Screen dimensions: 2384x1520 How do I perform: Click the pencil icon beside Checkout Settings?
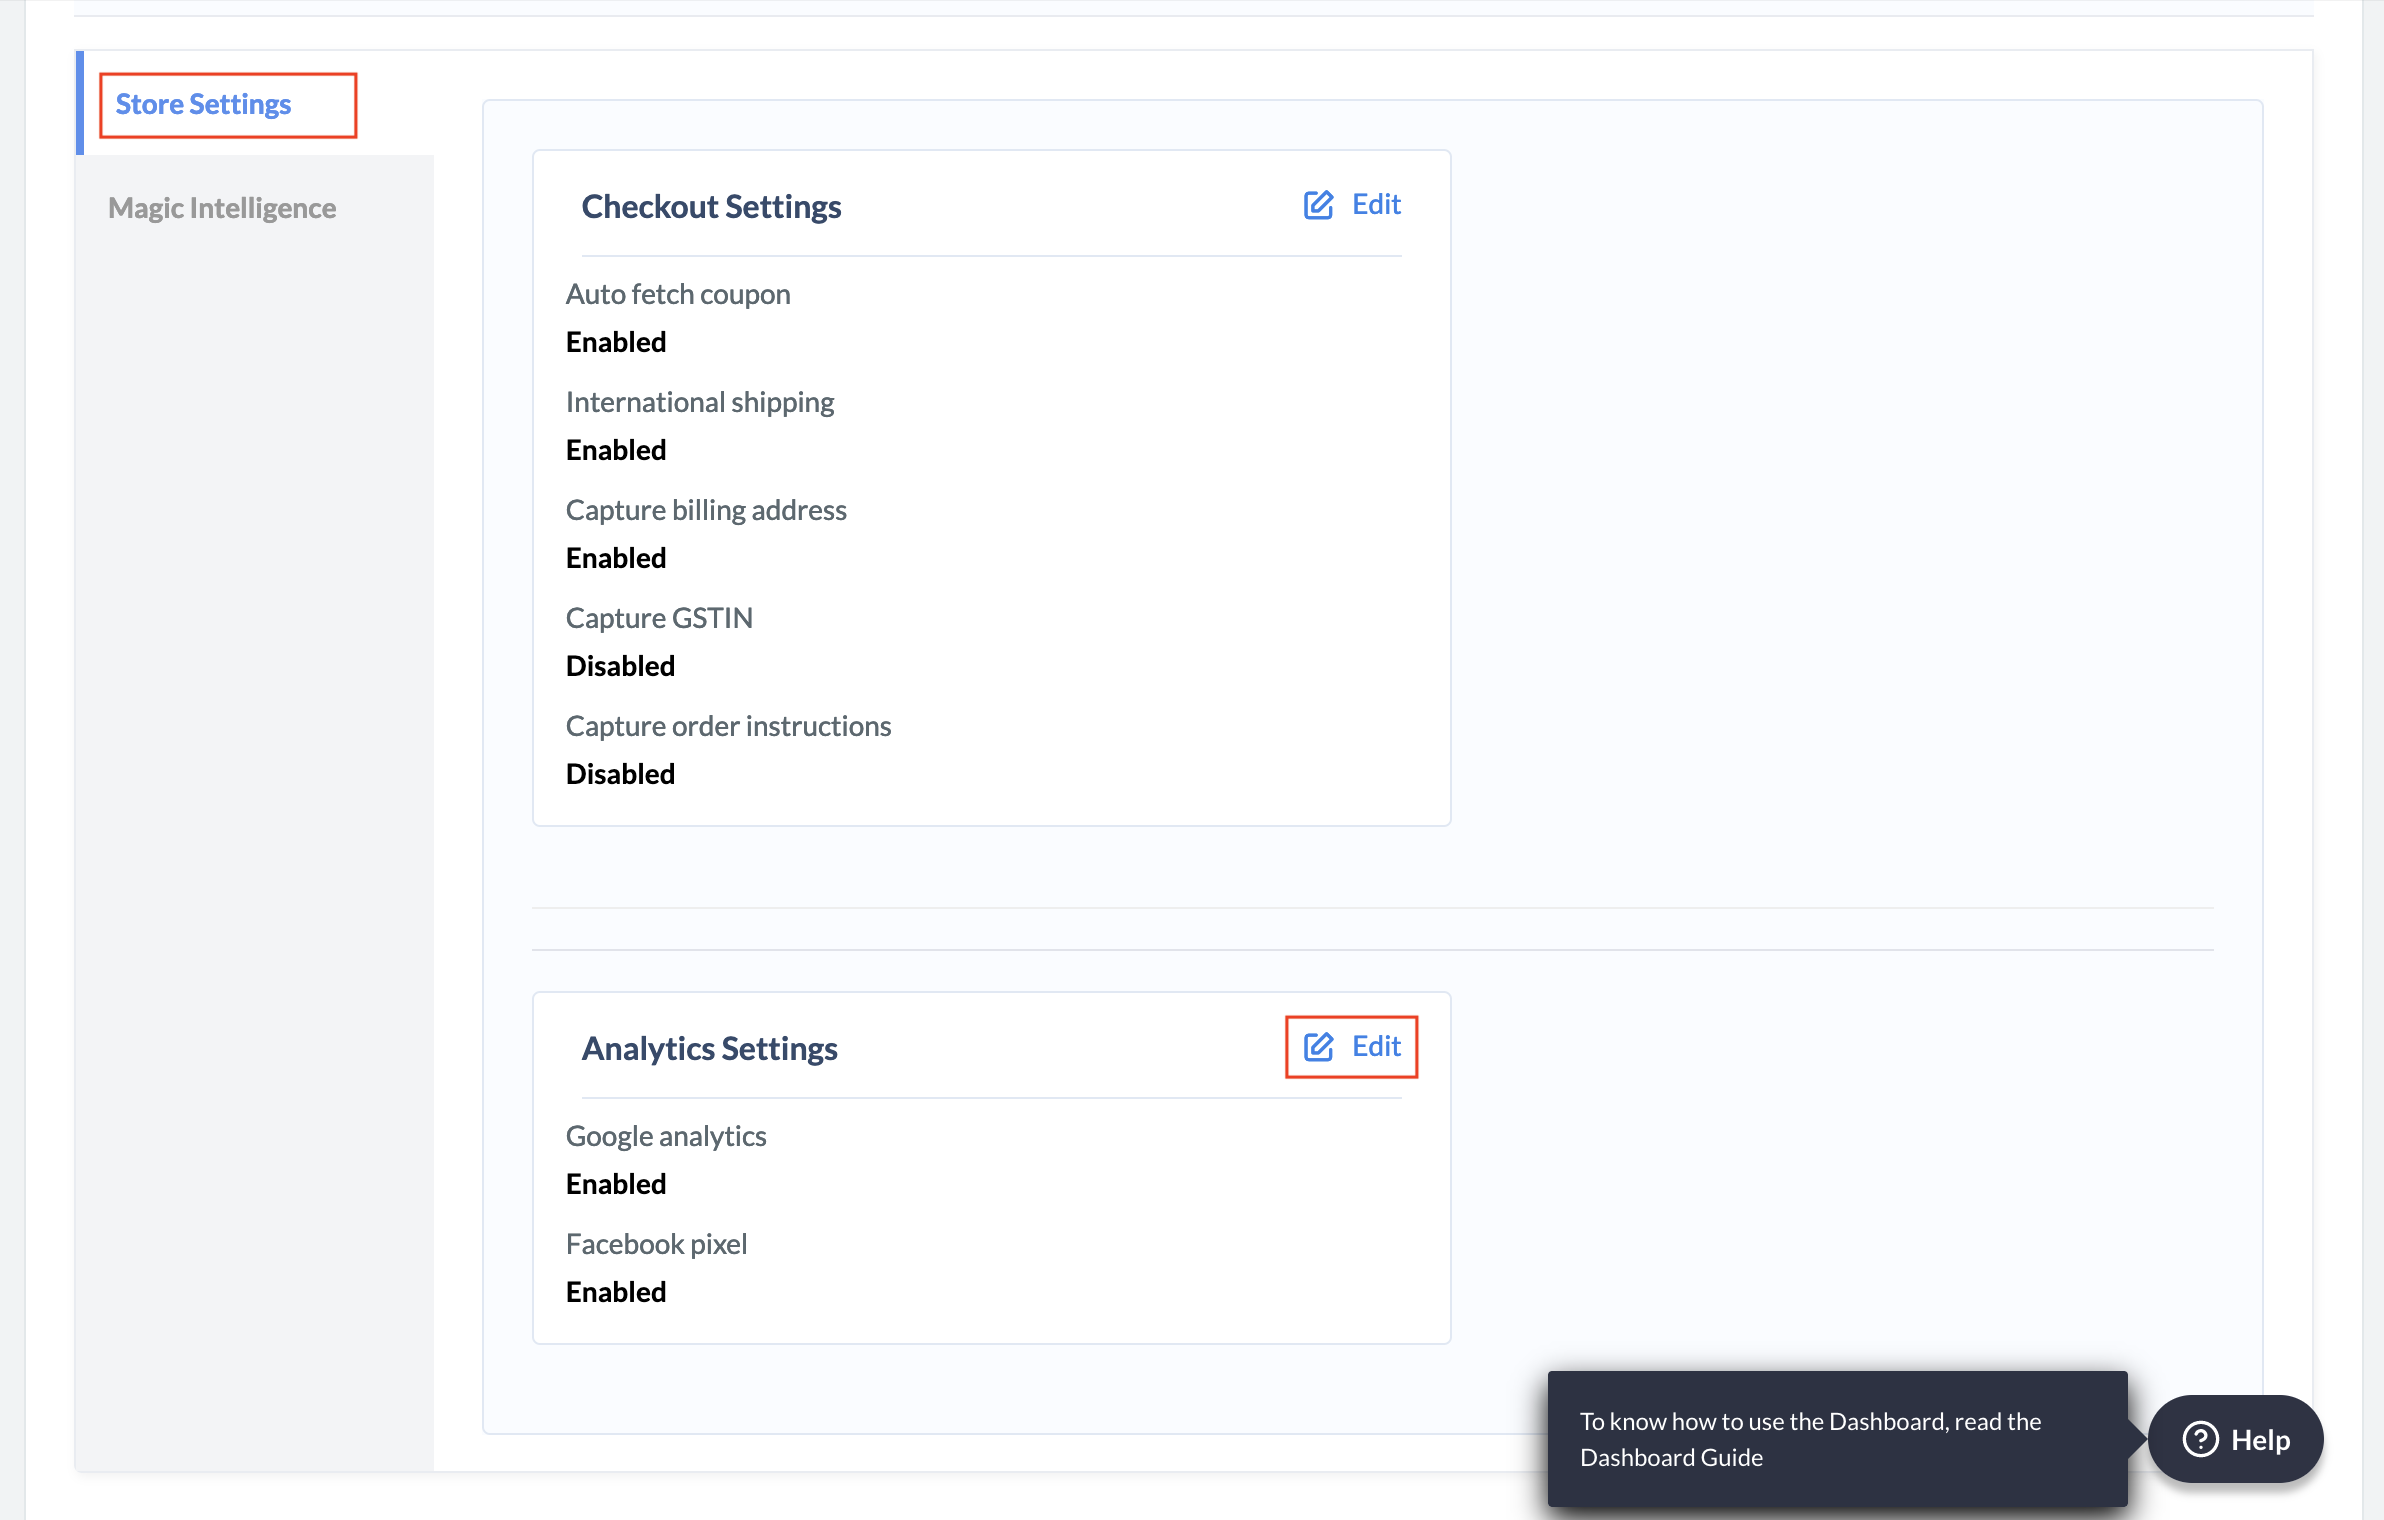1318,205
